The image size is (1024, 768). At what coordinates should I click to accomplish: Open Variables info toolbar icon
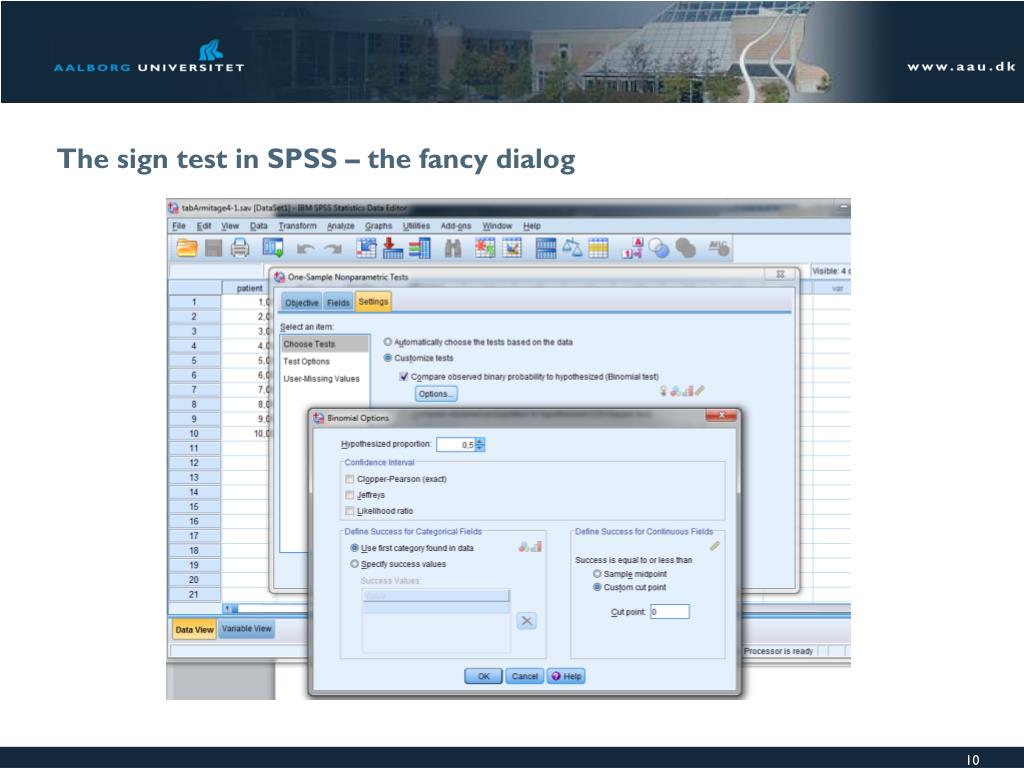click(x=420, y=248)
